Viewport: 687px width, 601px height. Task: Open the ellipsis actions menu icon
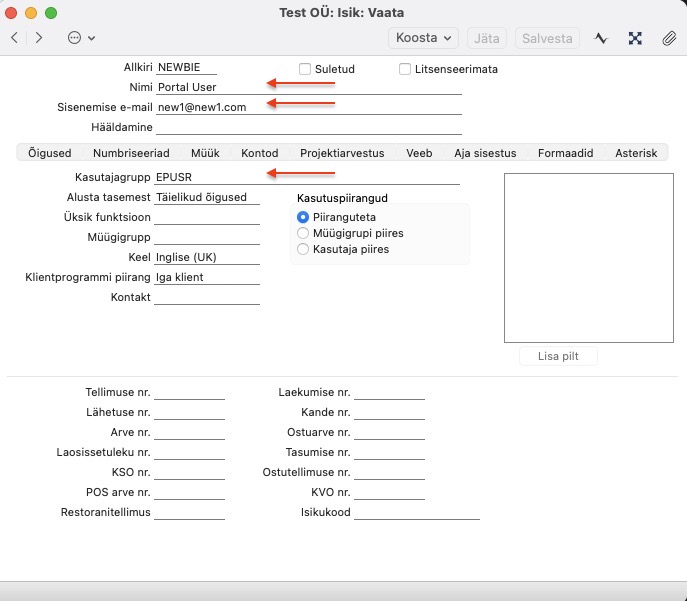pyautogui.click(x=80, y=38)
